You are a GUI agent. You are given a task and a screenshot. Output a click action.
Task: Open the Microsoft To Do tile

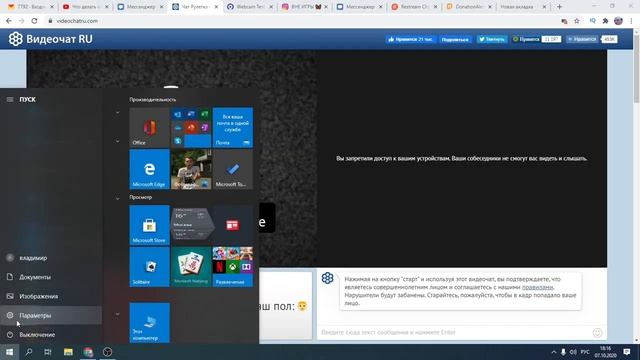pyautogui.click(x=233, y=169)
